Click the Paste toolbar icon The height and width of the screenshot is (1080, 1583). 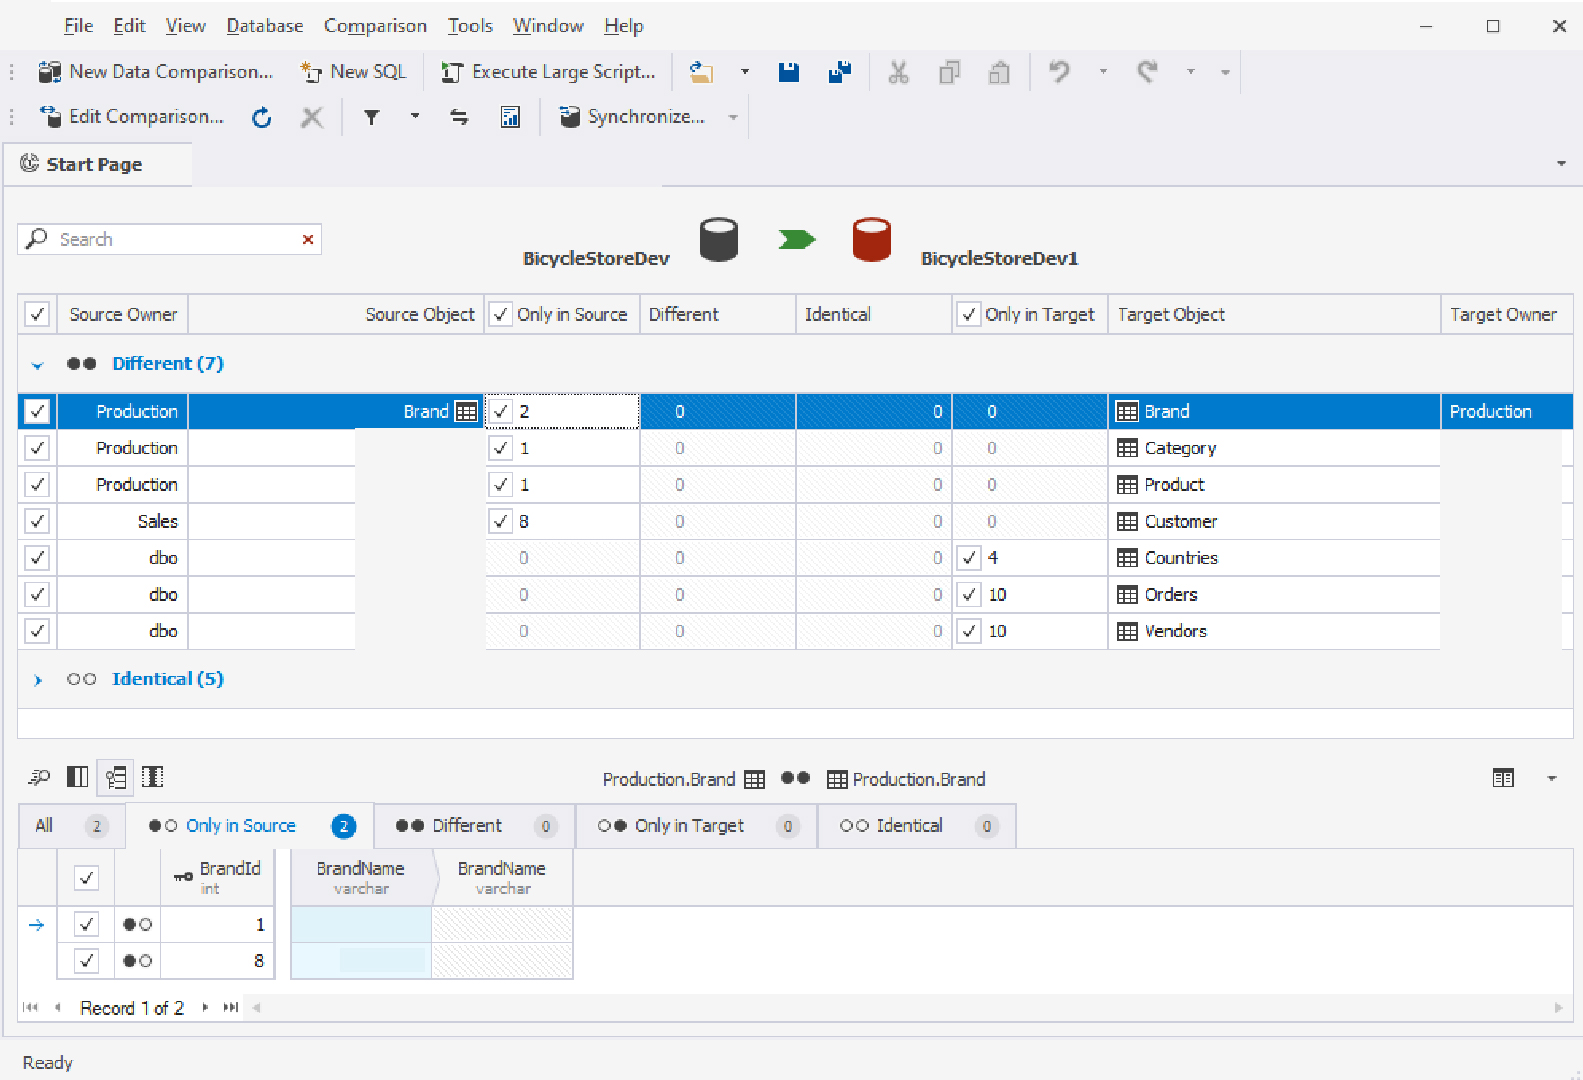point(999,72)
